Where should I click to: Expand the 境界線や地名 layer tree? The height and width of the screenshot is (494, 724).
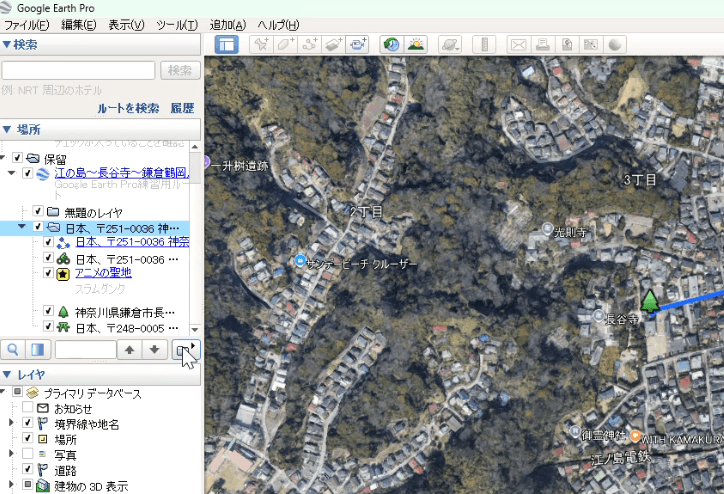coord(11,424)
